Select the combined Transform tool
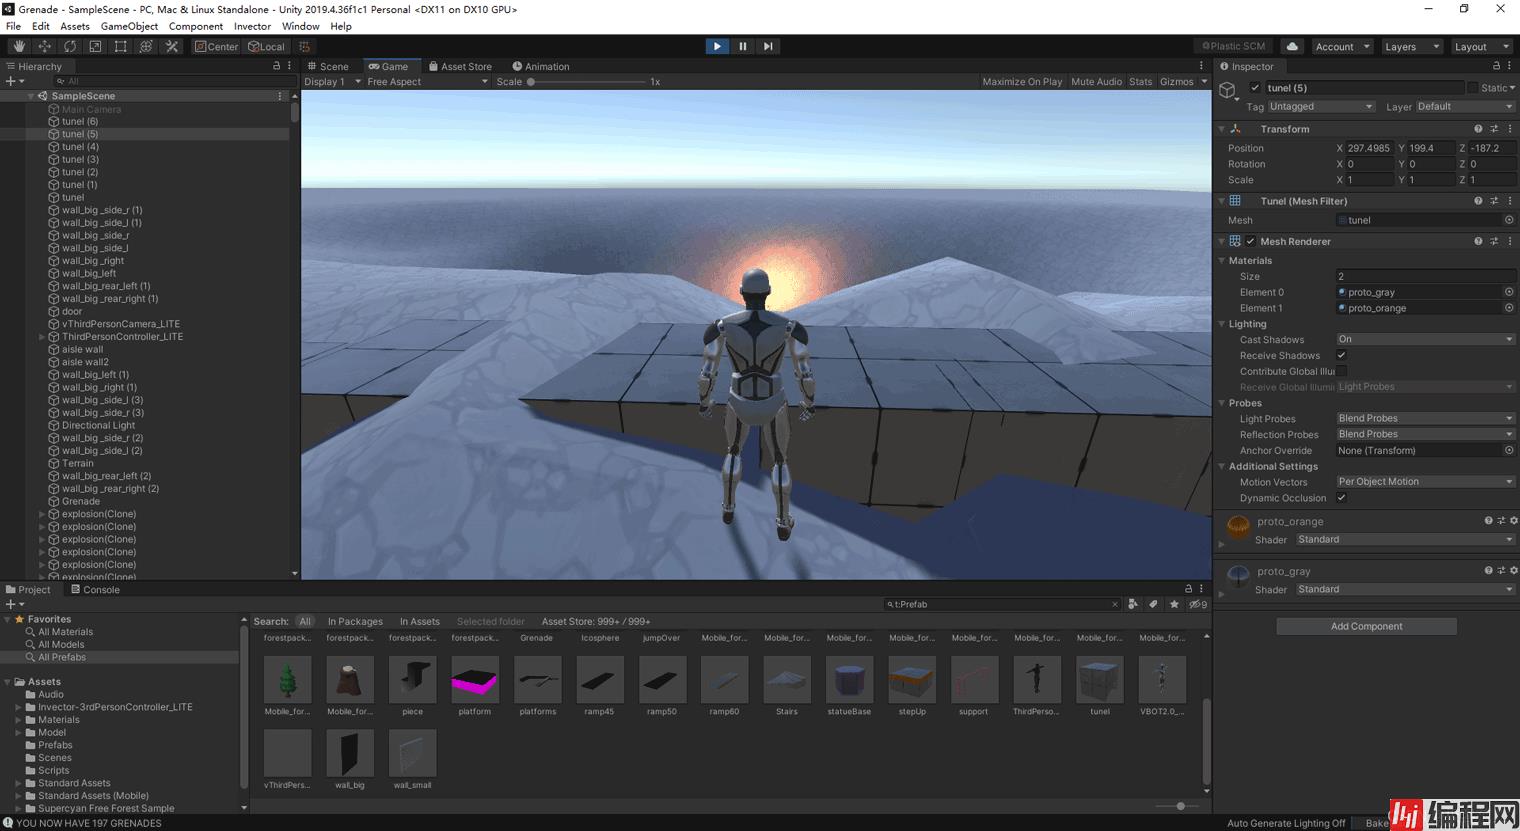The image size is (1520, 831). [146, 46]
